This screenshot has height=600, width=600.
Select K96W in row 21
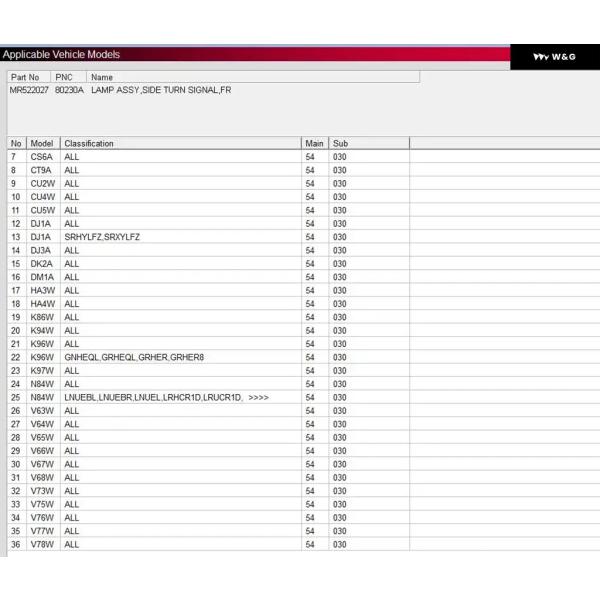tap(42, 344)
